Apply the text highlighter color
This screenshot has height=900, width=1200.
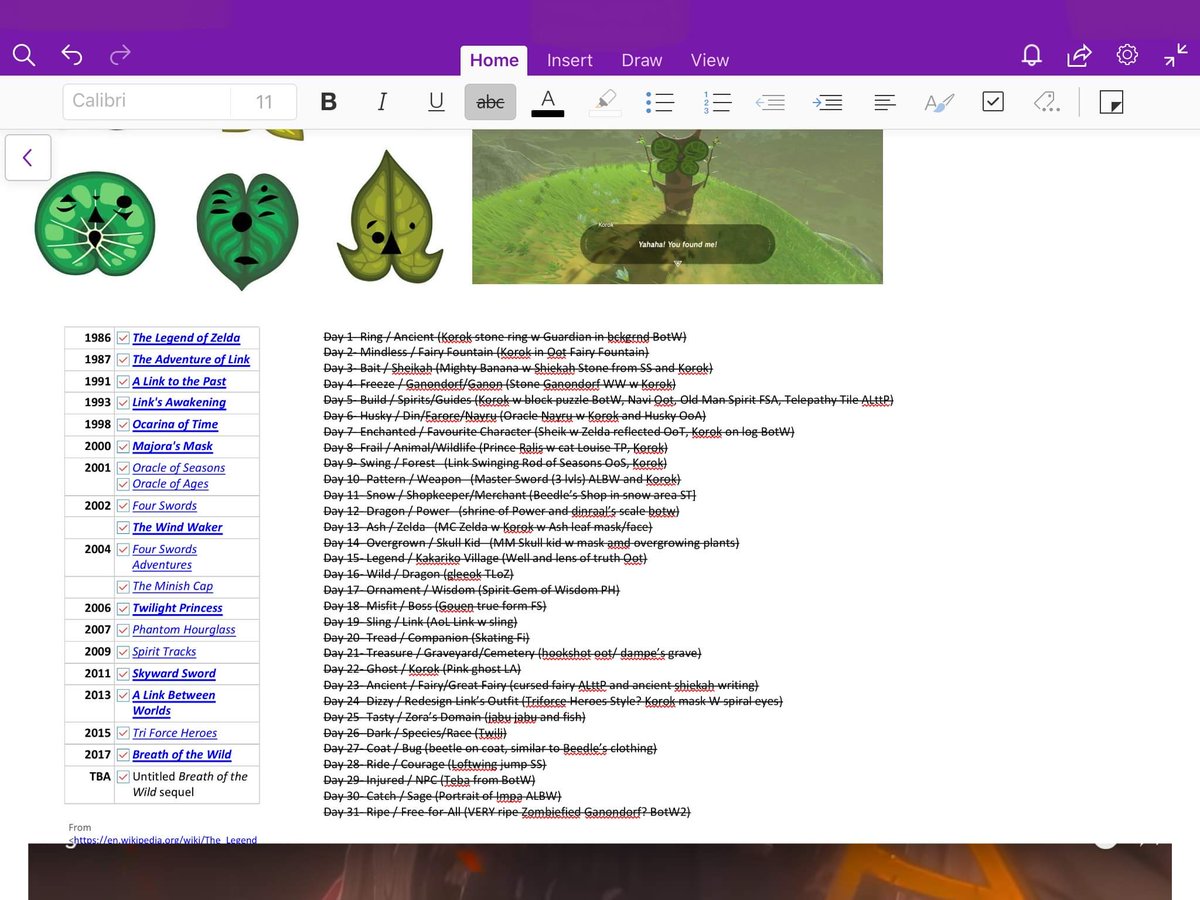(605, 102)
